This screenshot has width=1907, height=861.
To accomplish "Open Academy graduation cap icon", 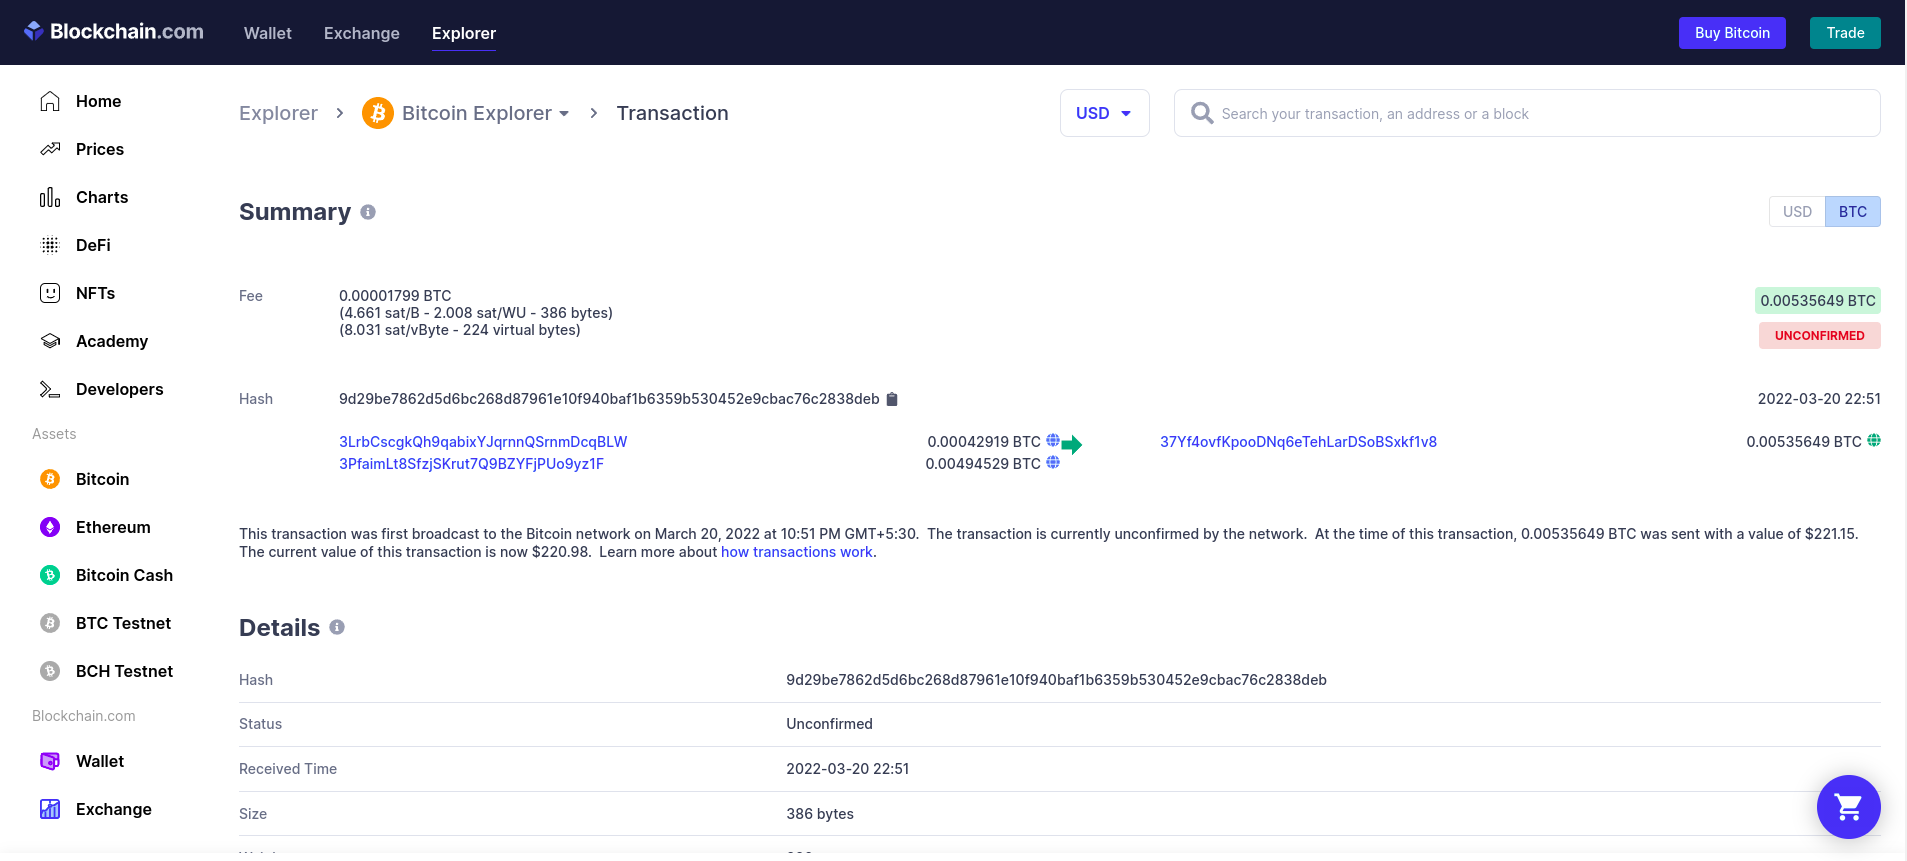I will (x=50, y=341).
